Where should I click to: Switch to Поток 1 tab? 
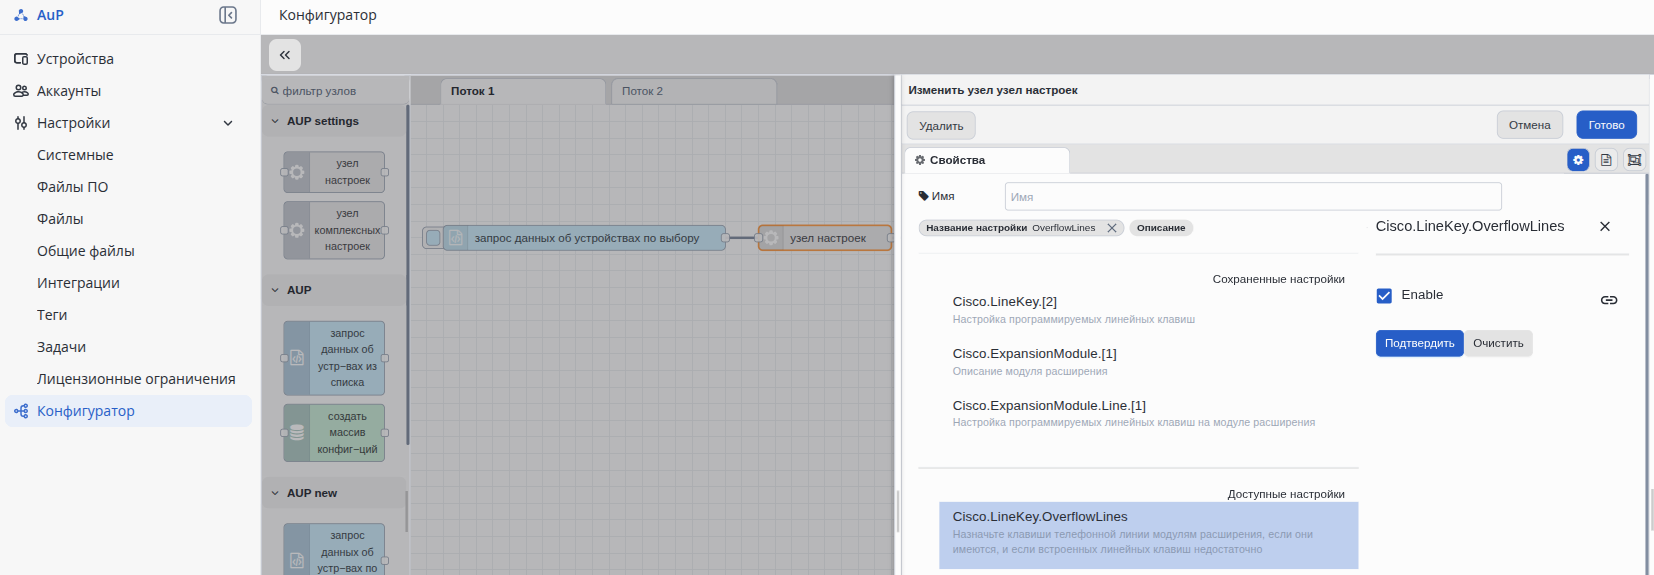(x=523, y=91)
